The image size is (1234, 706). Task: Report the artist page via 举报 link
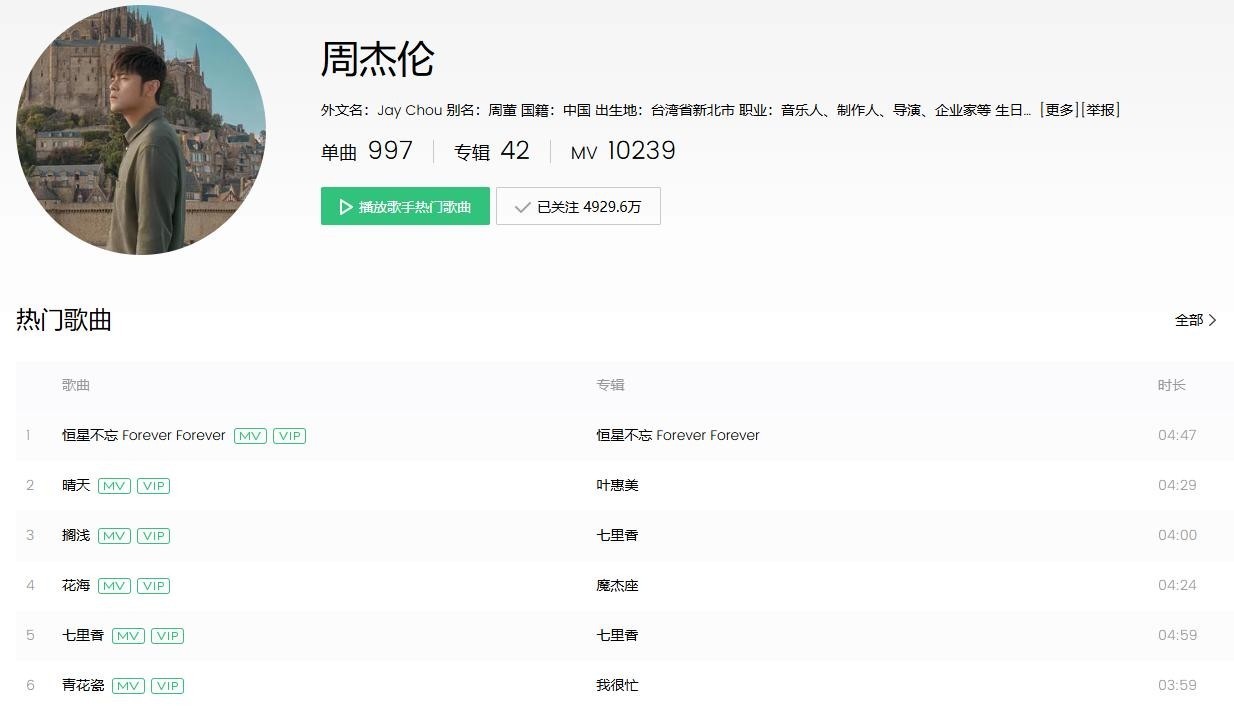click(x=1100, y=110)
